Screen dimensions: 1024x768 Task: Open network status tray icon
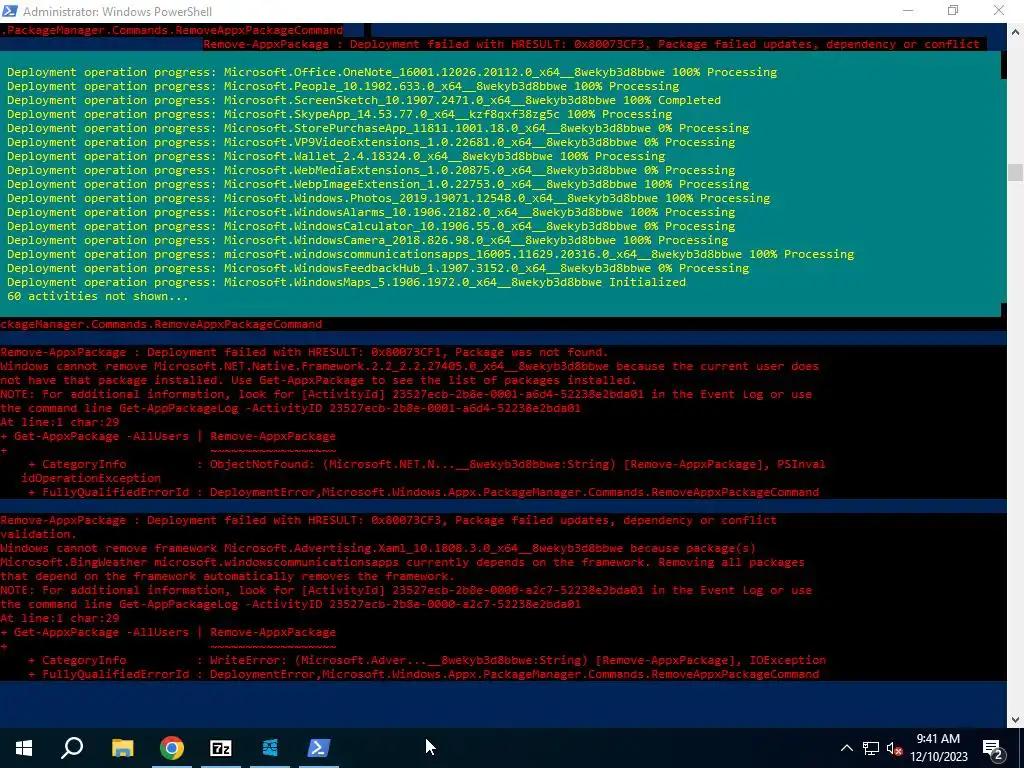click(x=871, y=748)
